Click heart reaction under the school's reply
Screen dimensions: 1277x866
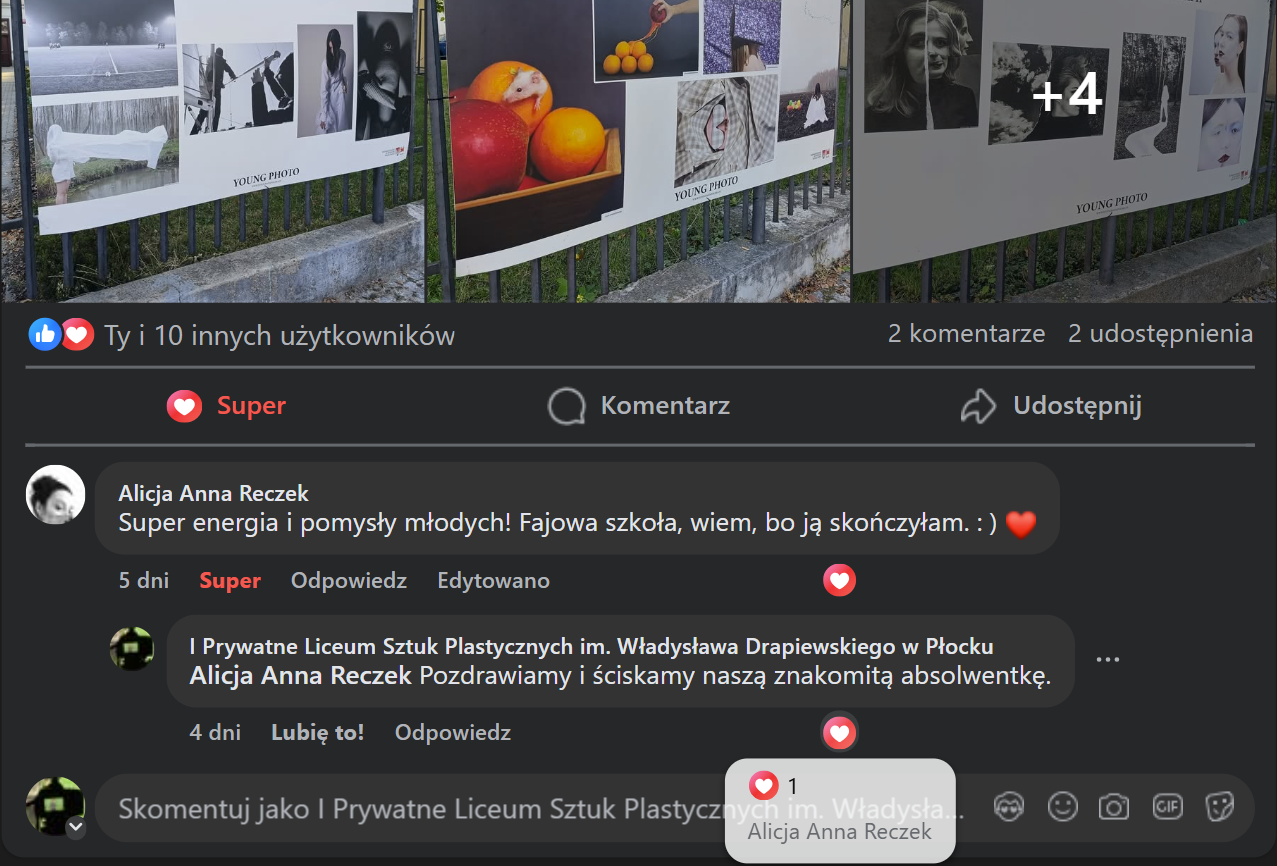(839, 733)
